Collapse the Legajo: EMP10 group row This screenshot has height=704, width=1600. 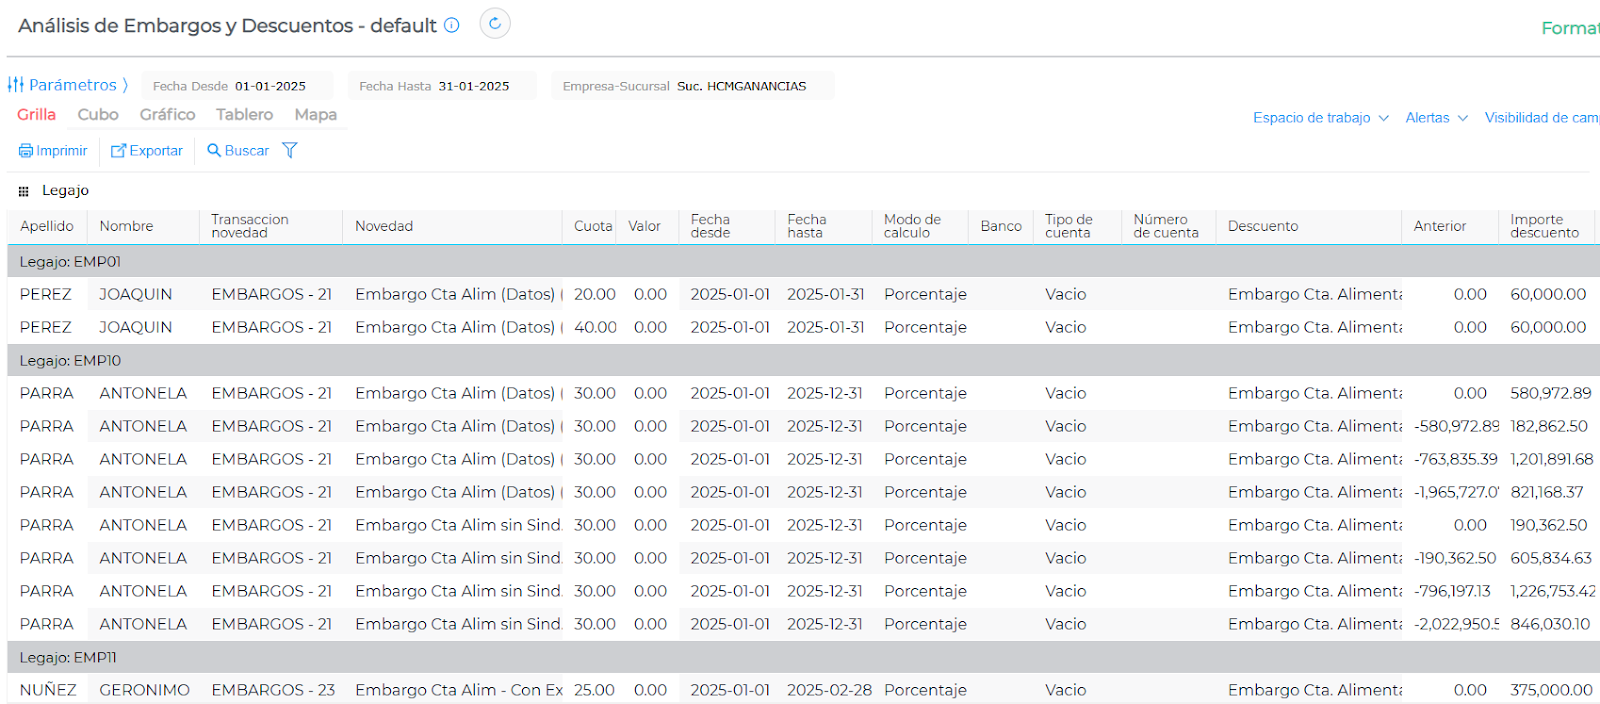pos(70,360)
